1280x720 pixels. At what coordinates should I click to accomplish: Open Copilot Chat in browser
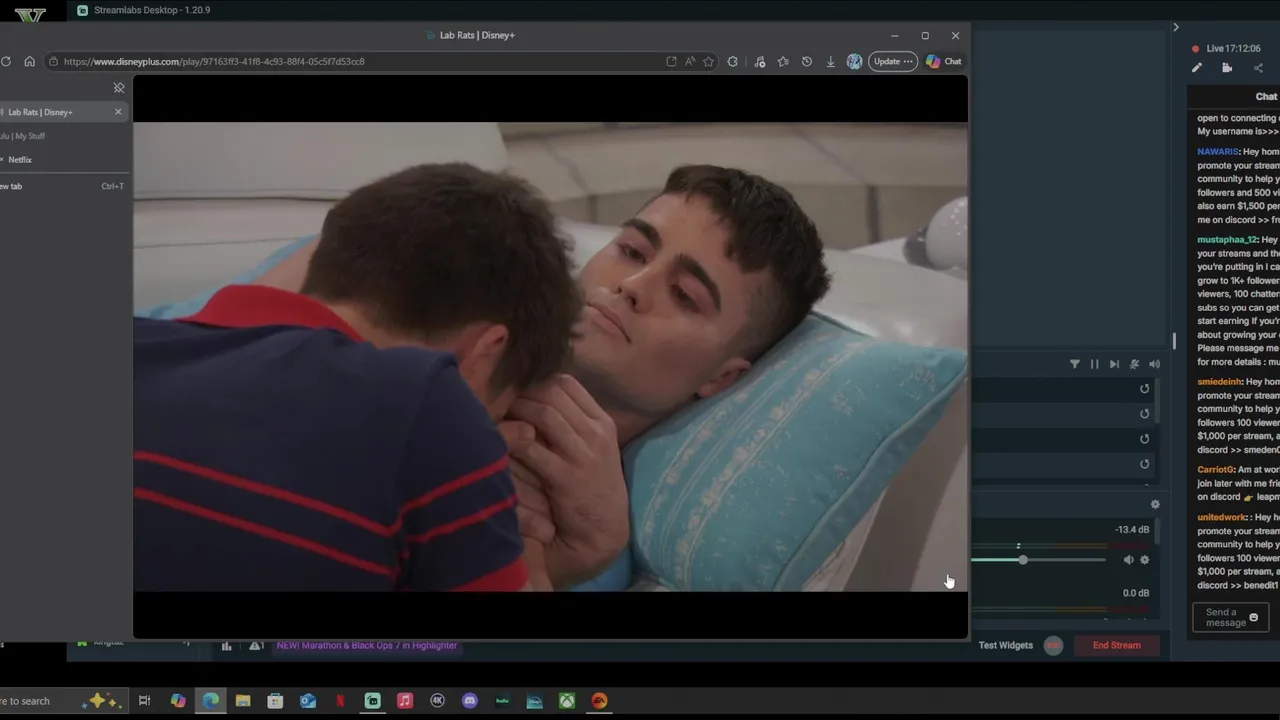[x=944, y=61]
